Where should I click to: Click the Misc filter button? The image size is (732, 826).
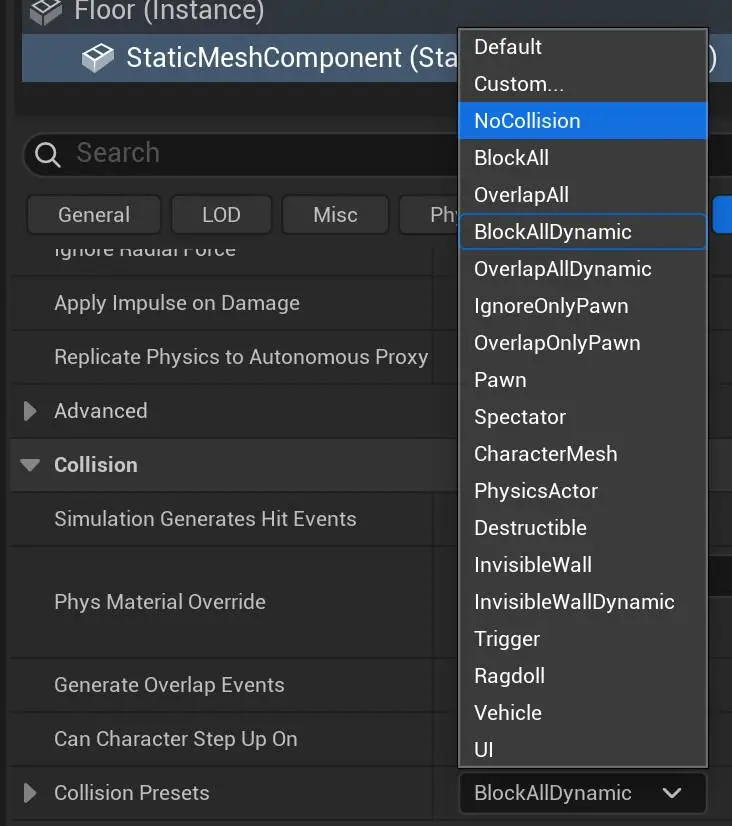[335, 214]
